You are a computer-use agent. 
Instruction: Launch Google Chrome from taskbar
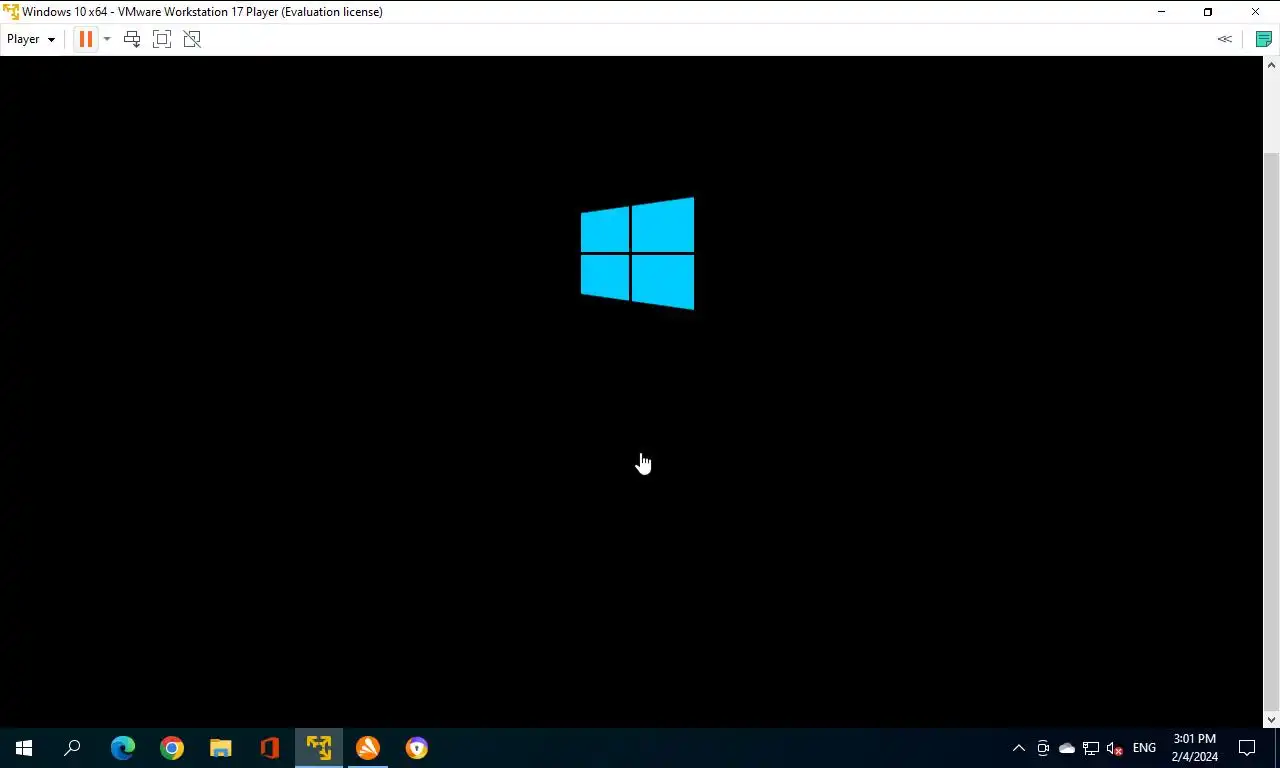point(172,748)
